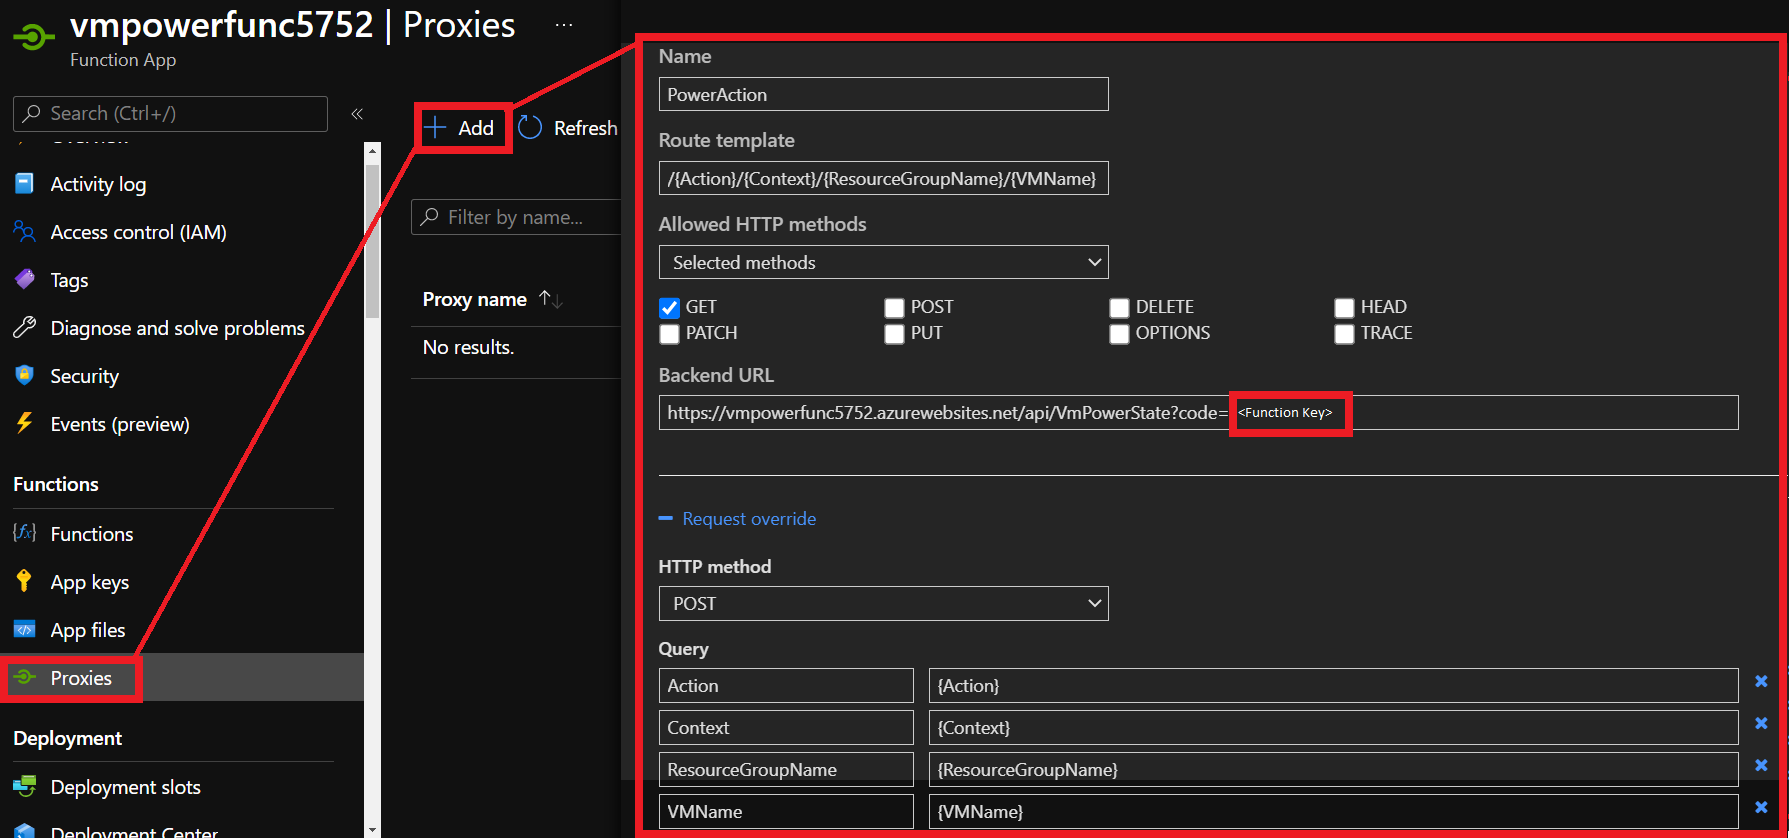Viewport: 1789px width, 838px height.
Task: Click the Function App logo icon
Action: (33, 38)
